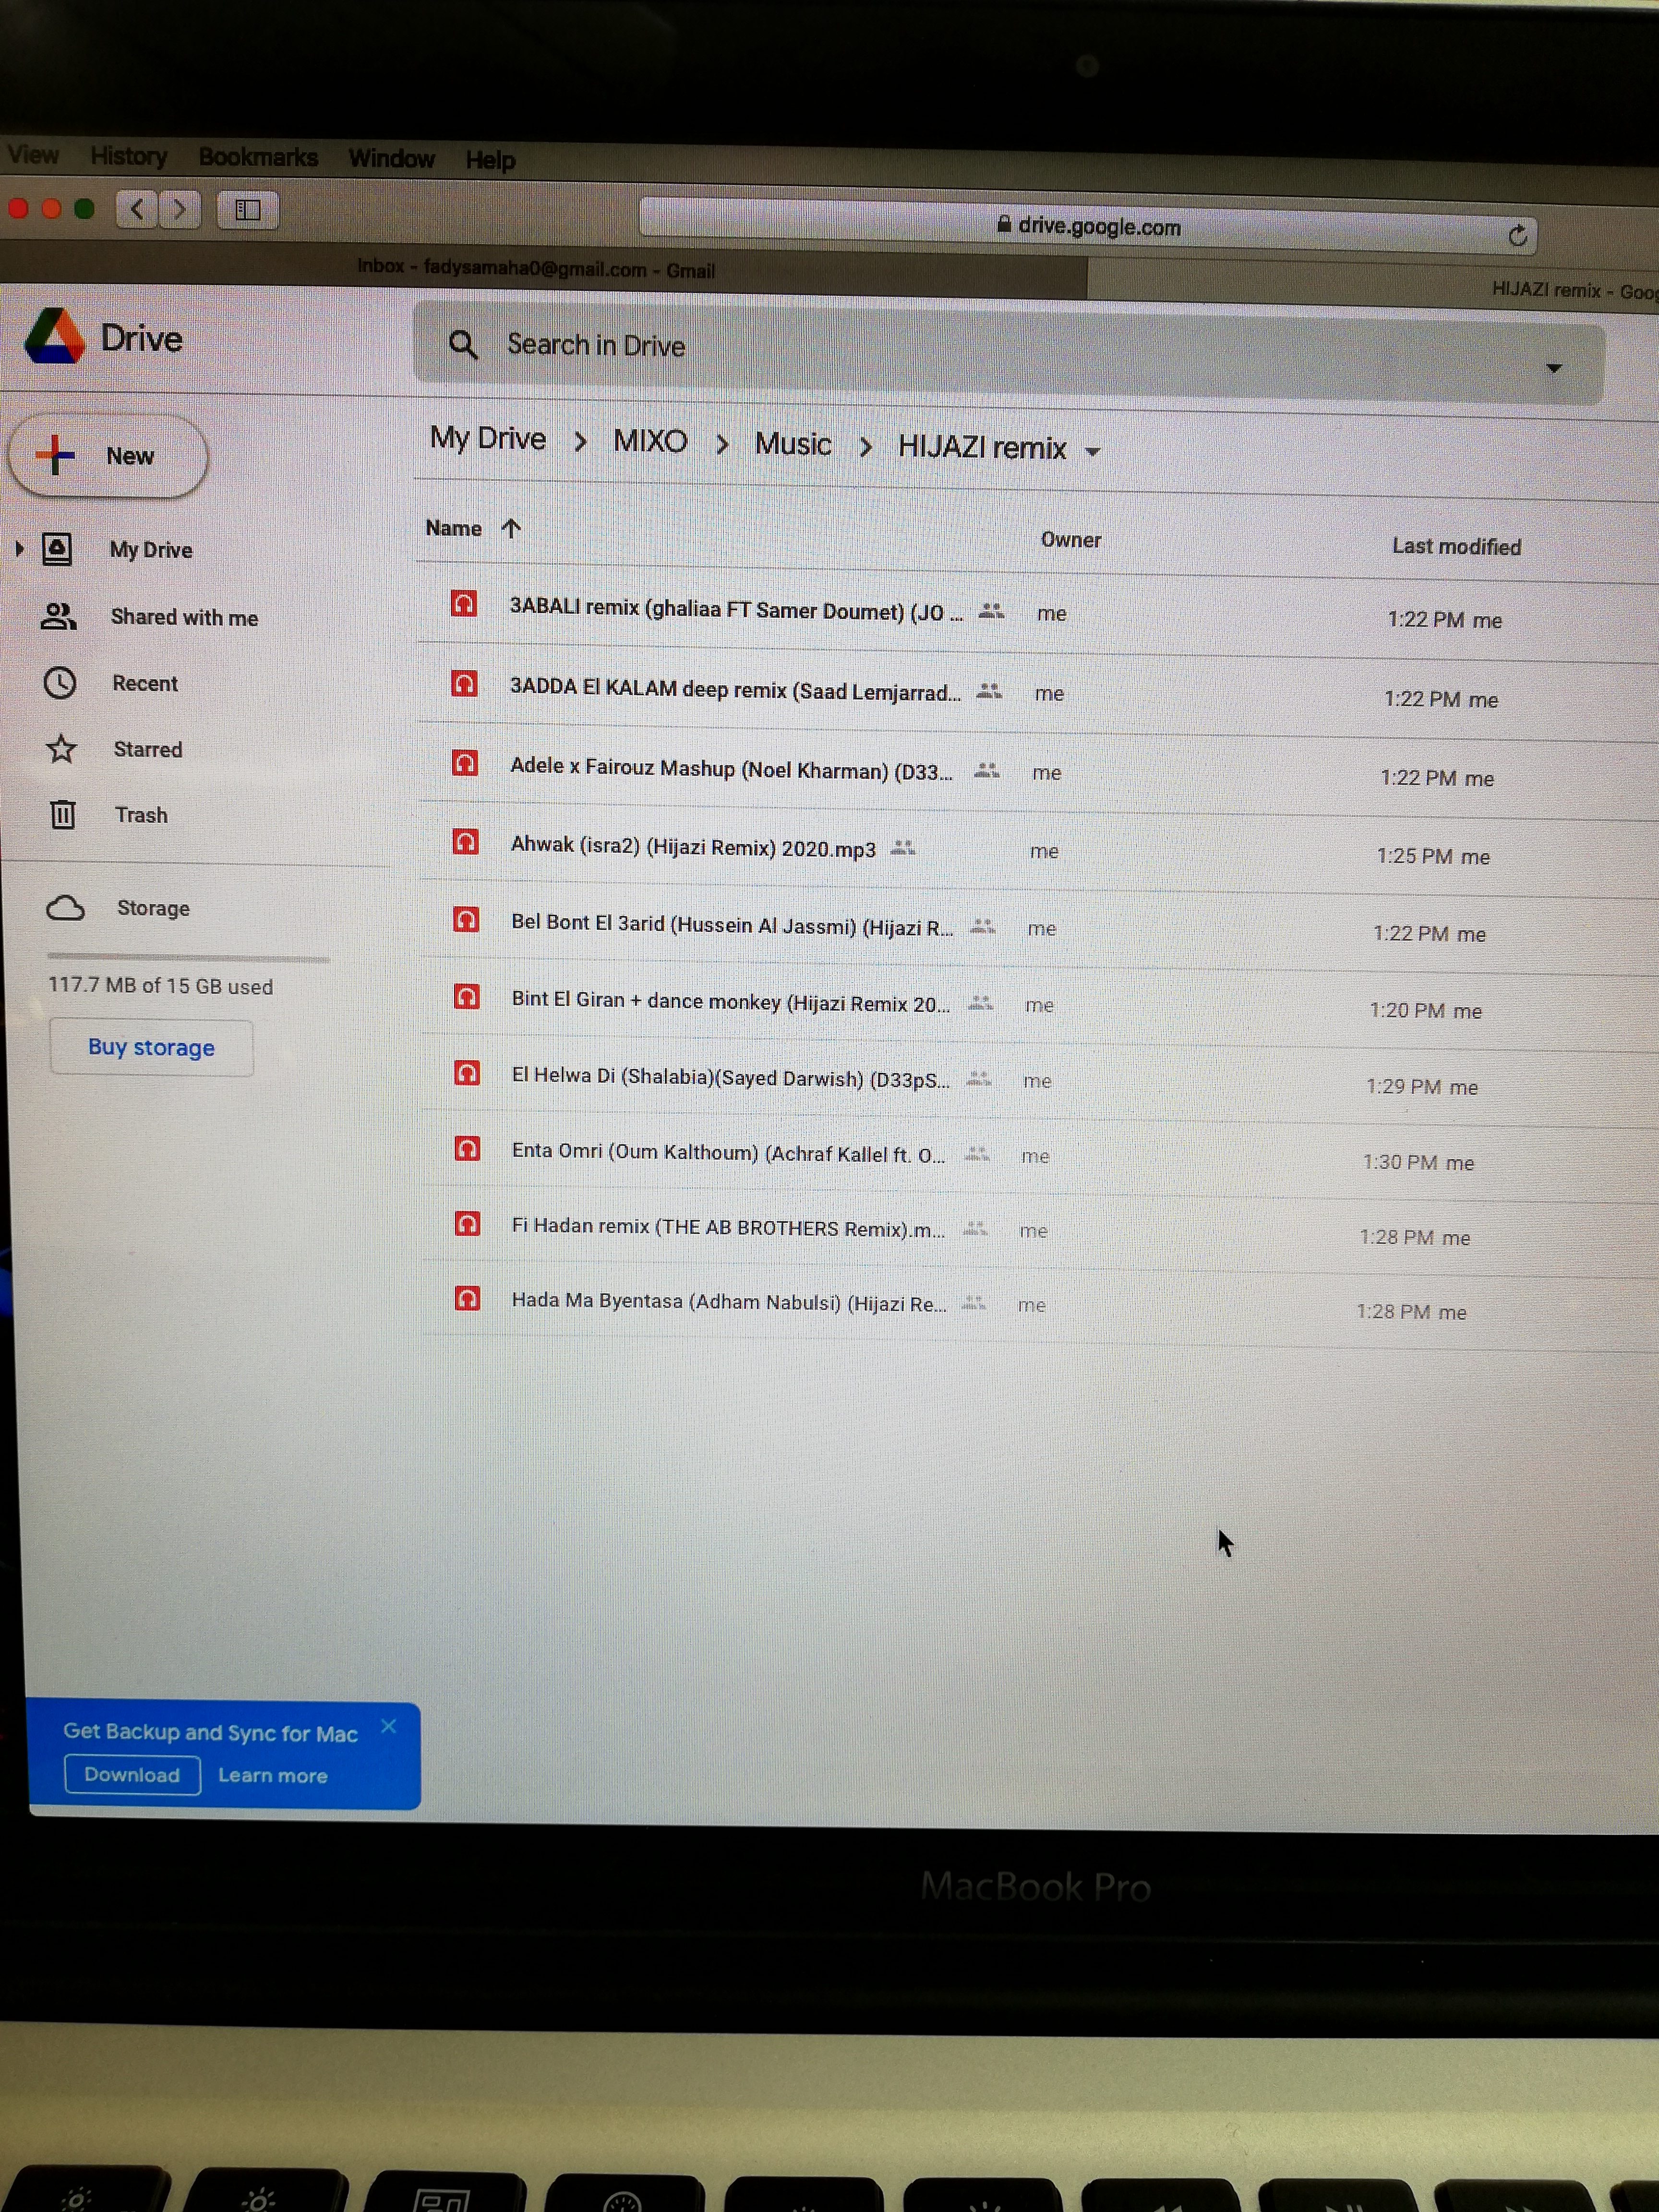Expand the My Drive tree arrow
This screenshot has height=2212, width=1659.
coord(19,548)
